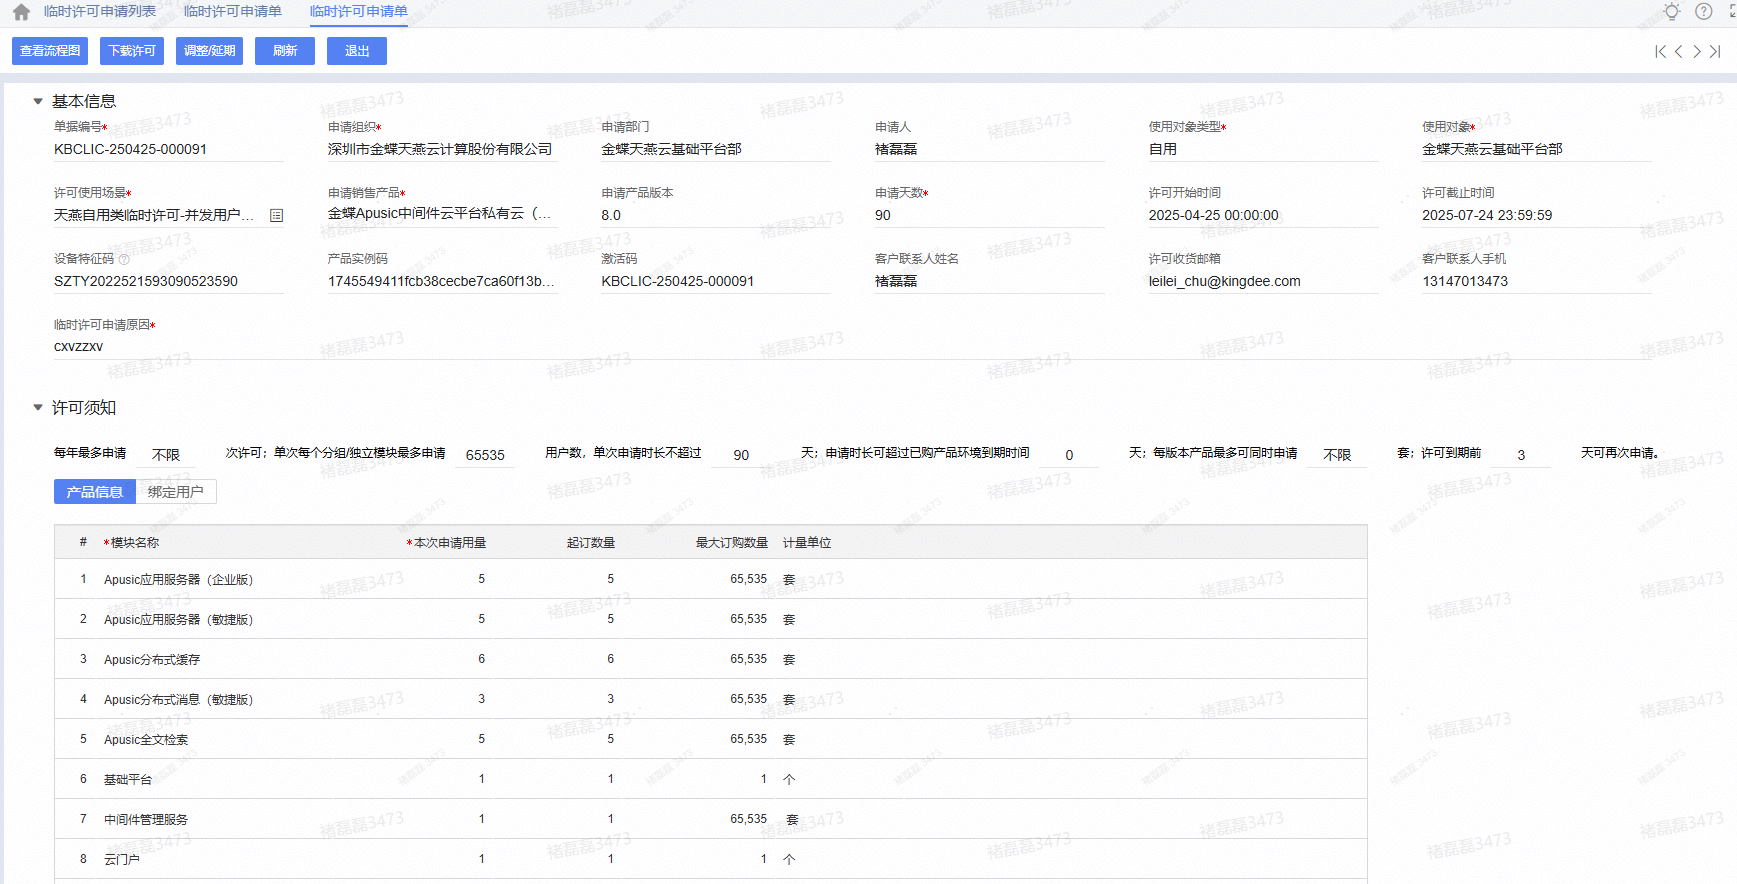Click the 许可截止时间 date field

coord(1537,215)
